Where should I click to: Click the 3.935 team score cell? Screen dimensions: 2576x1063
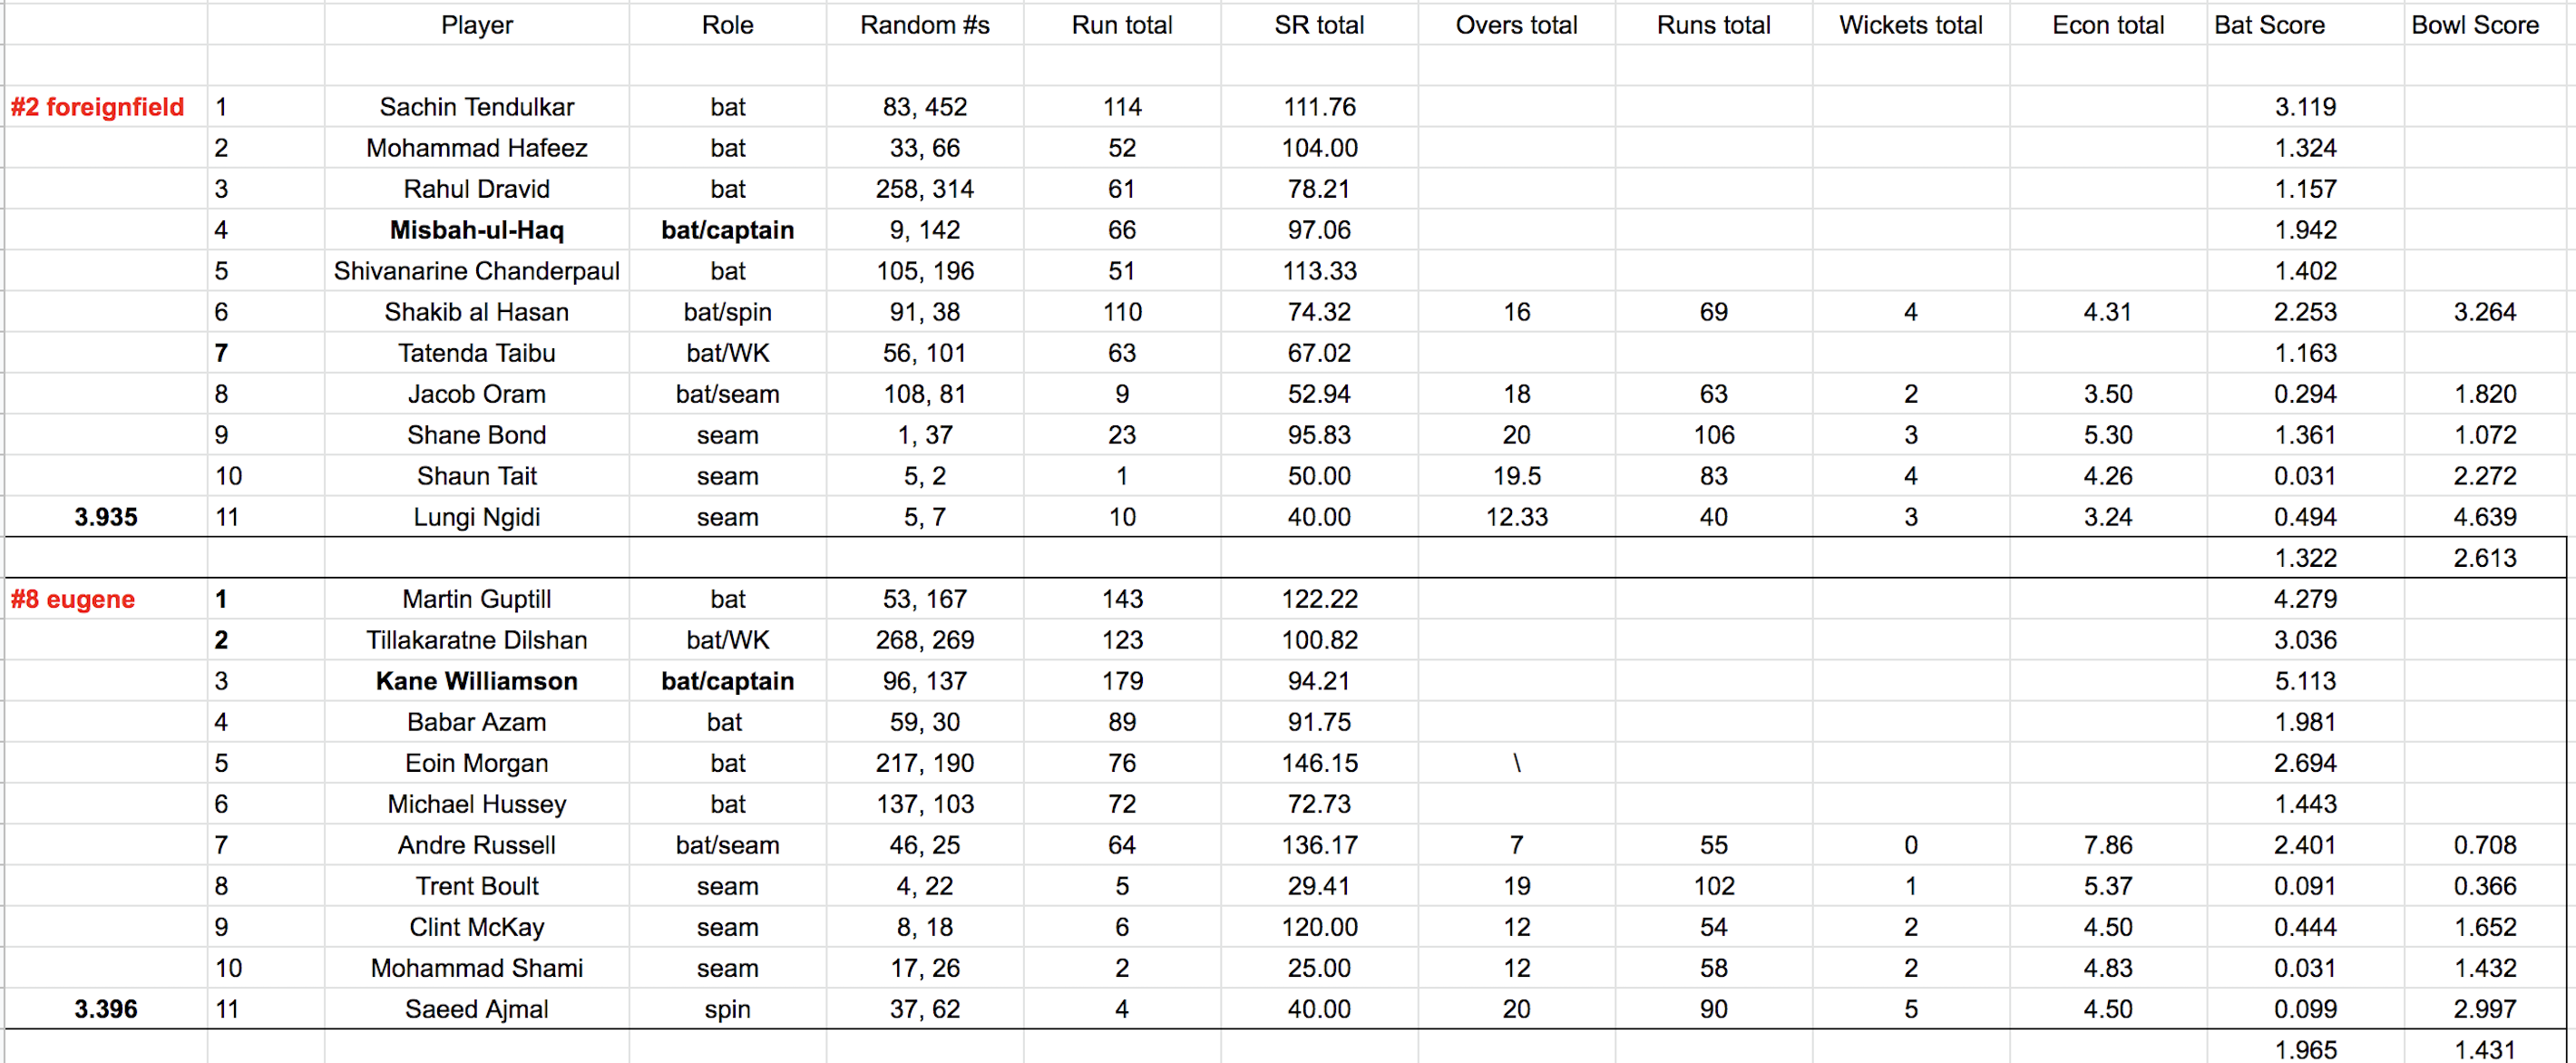pyautogui.click(x=106, y=517)
